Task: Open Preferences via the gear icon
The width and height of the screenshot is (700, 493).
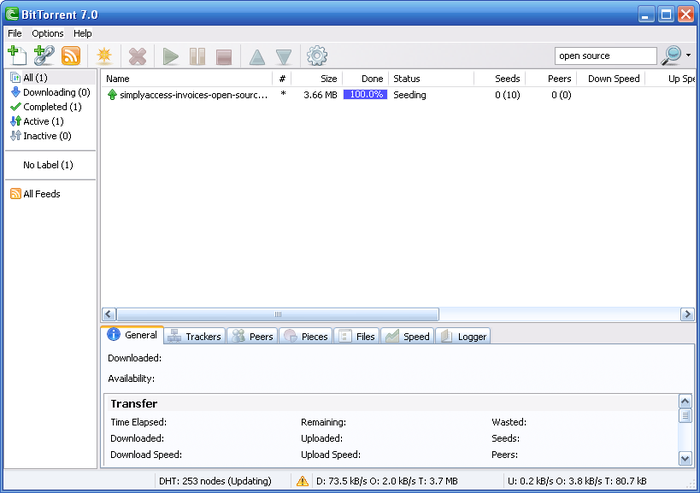Action: click(317, 56)
